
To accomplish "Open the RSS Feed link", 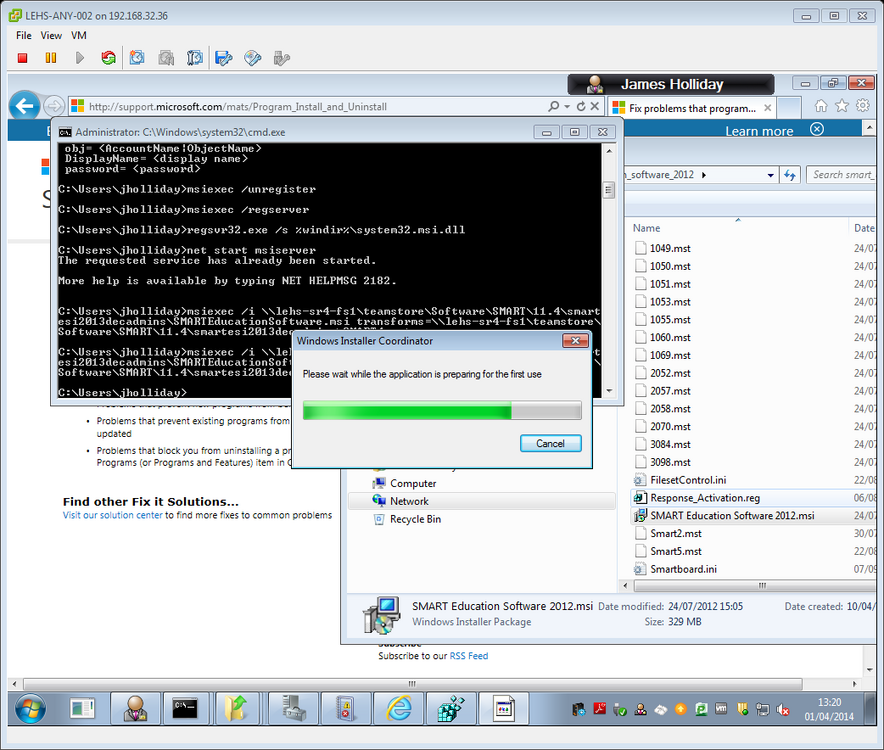I will tap(468, 656).
